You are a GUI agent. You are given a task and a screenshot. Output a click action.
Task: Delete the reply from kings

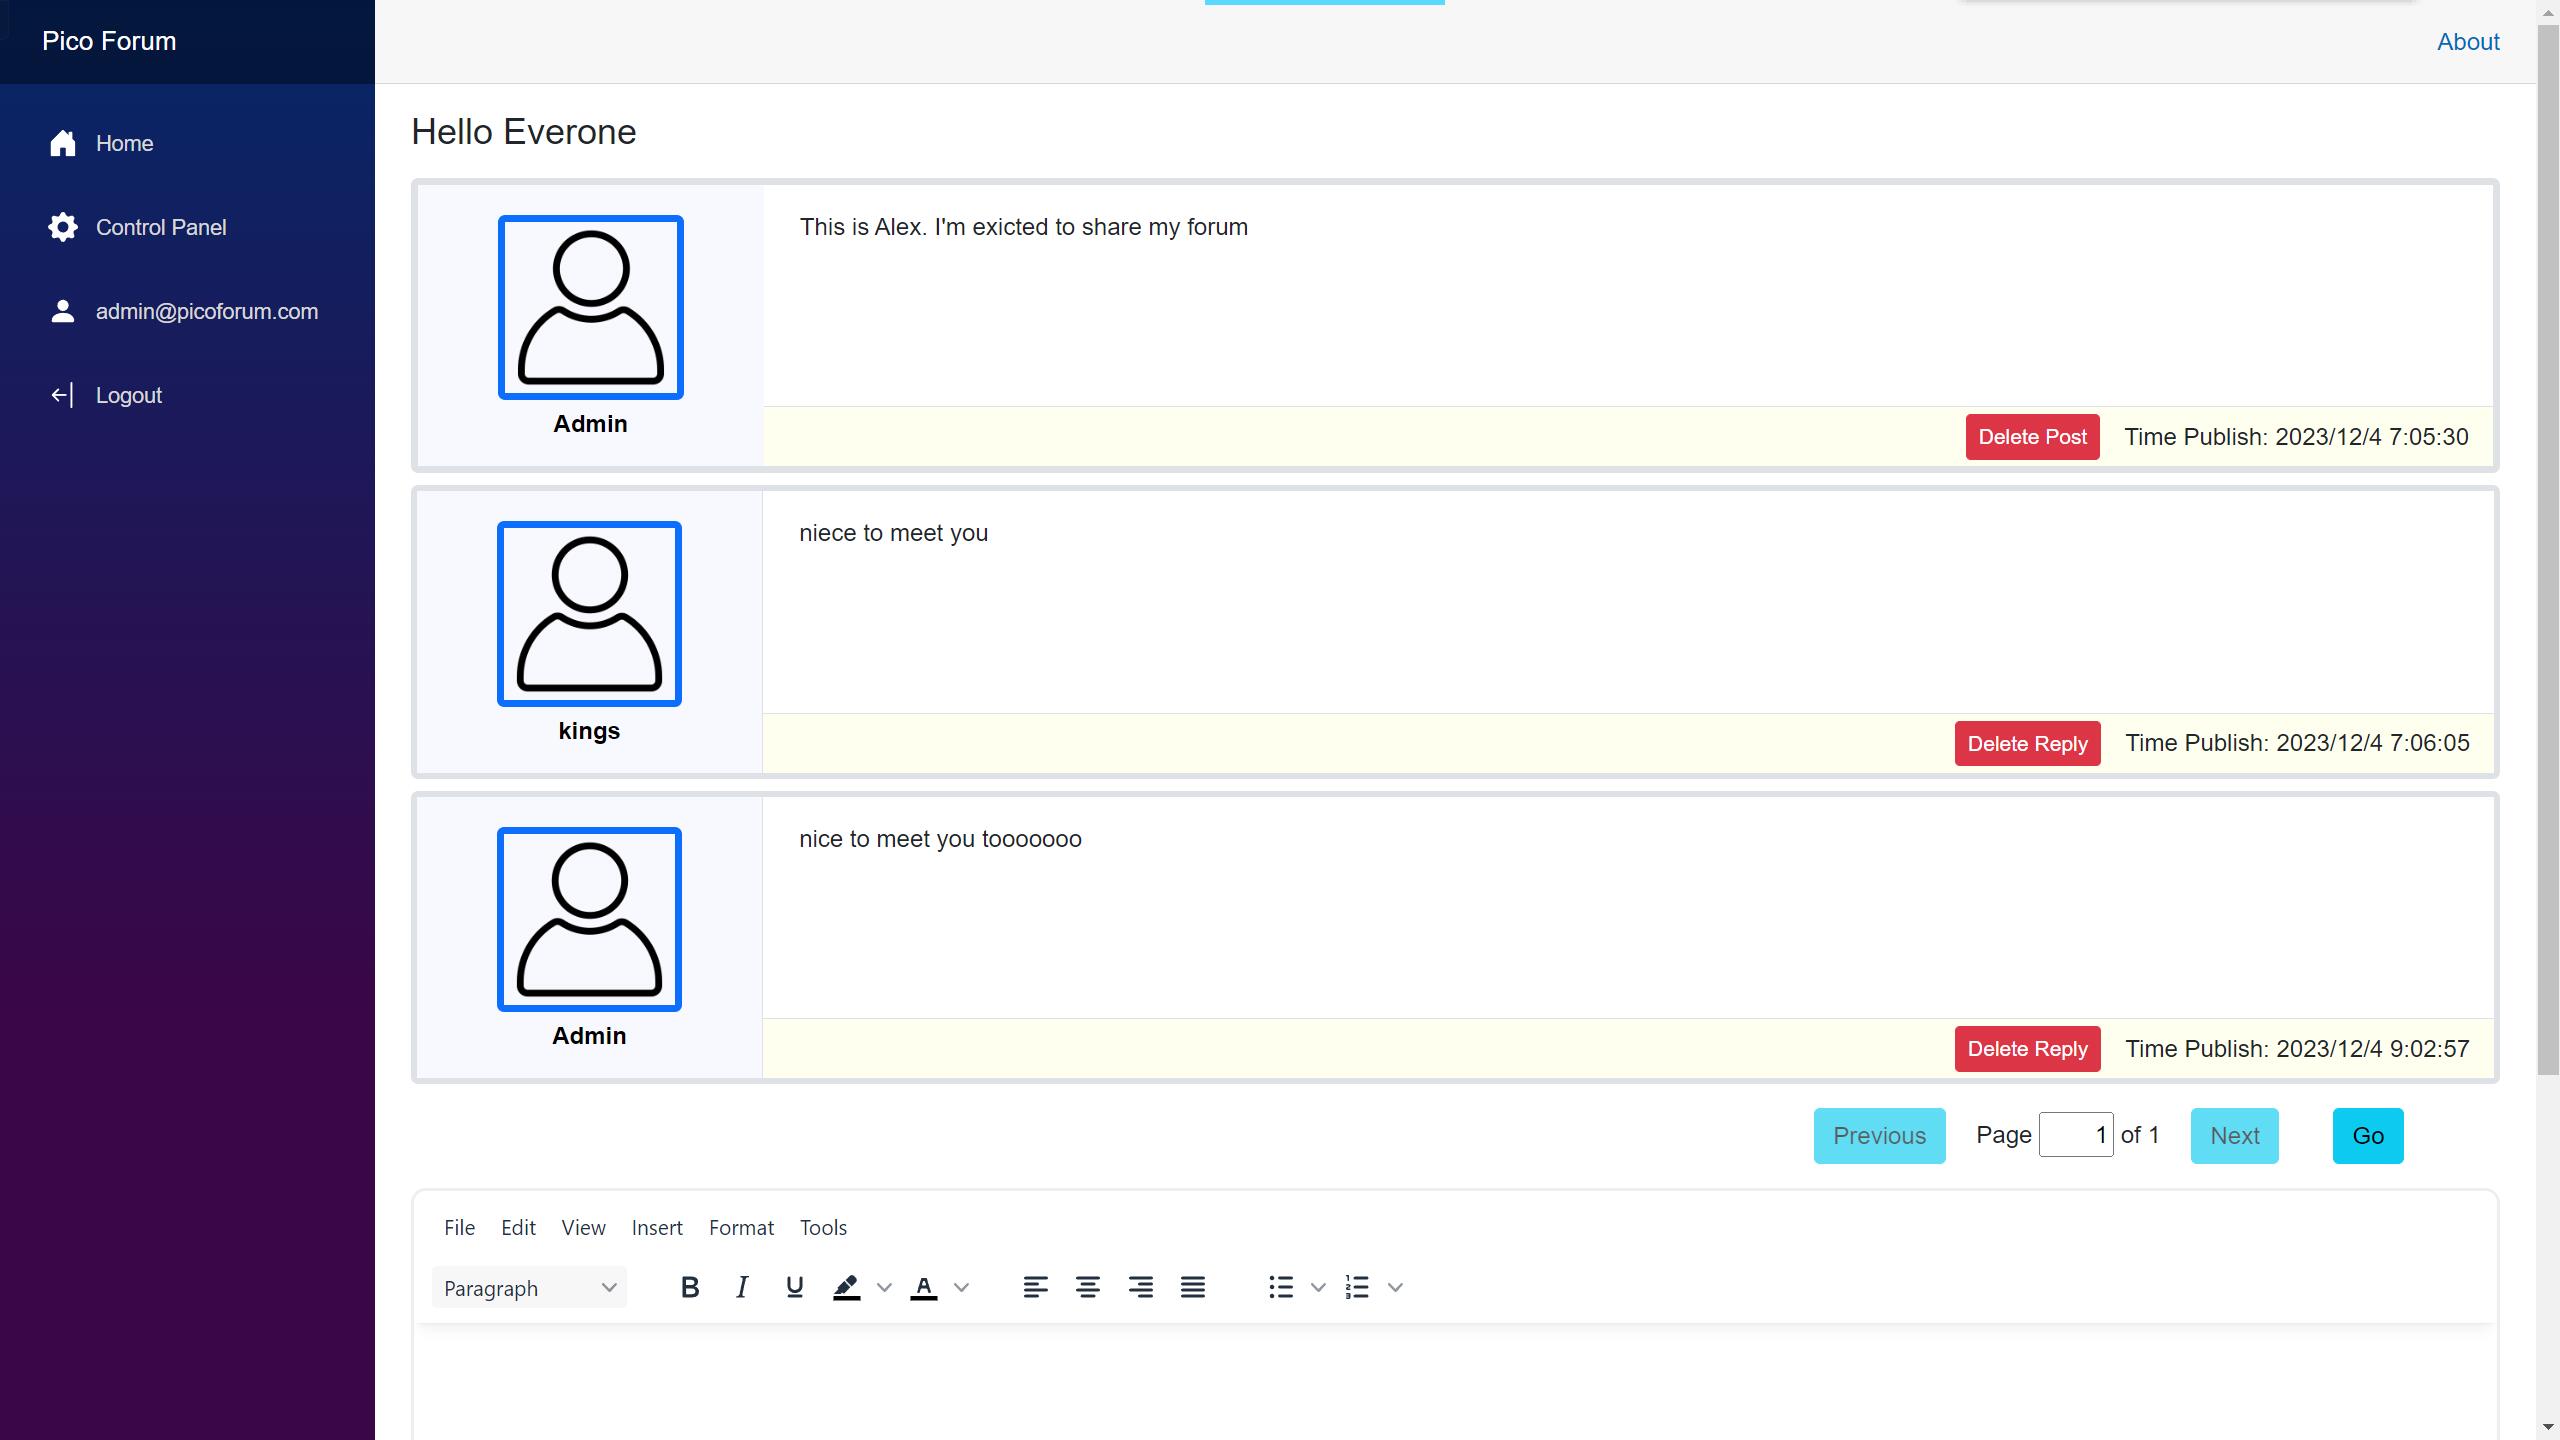(x=2027, y=743)
